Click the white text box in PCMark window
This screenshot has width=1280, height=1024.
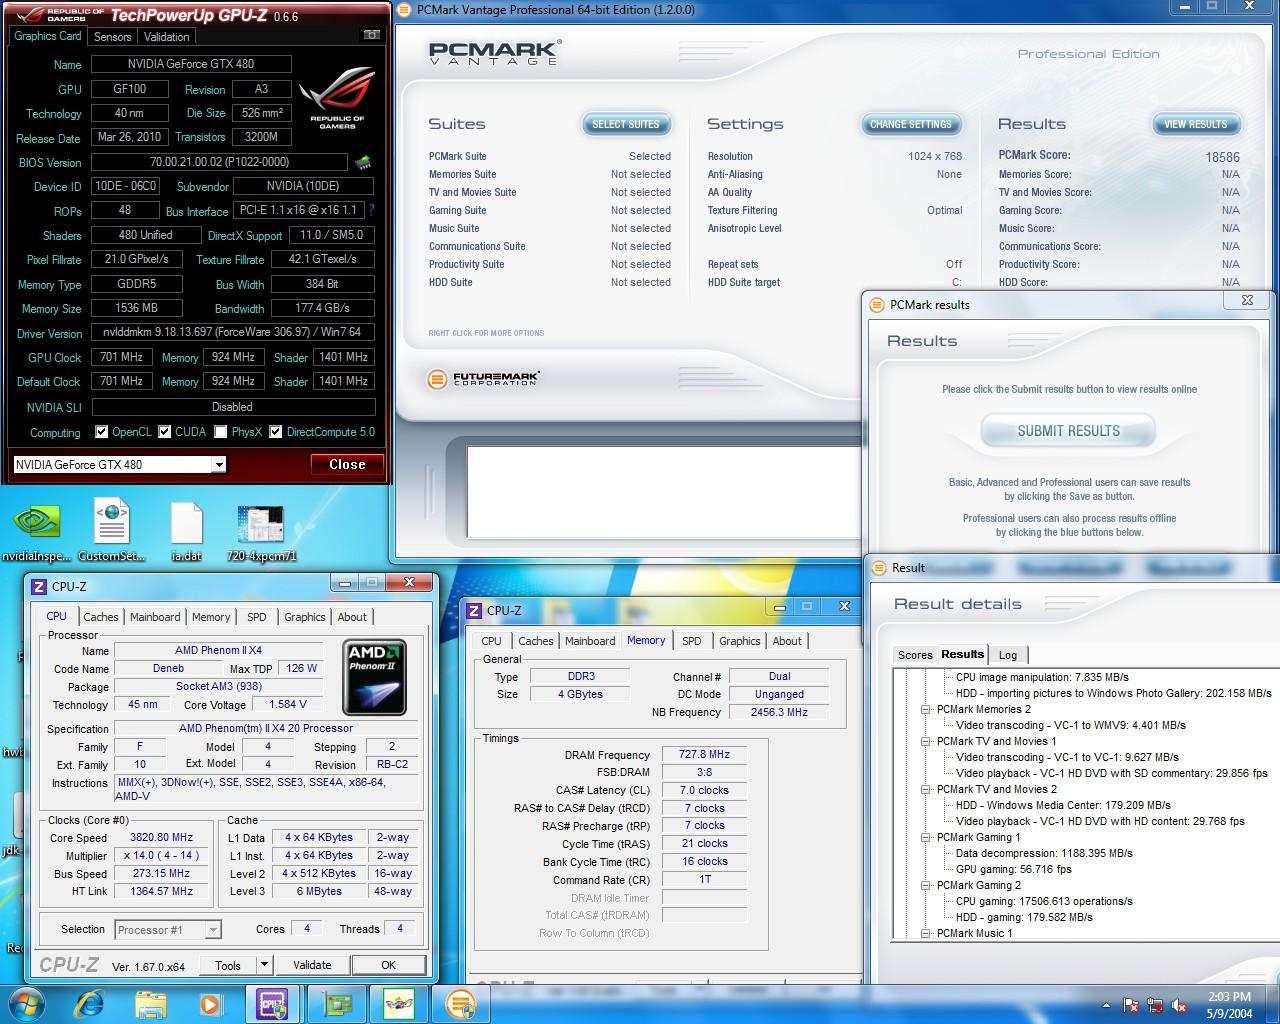(x=664, y=491)
